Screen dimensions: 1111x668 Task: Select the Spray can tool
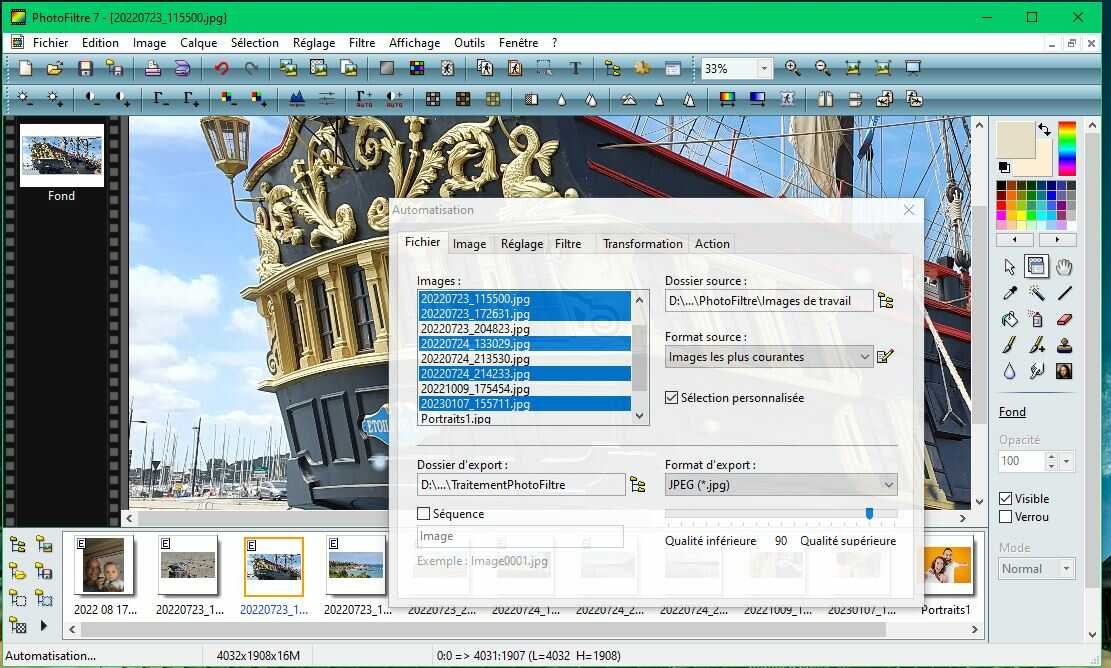click(x=1037, y=319)
